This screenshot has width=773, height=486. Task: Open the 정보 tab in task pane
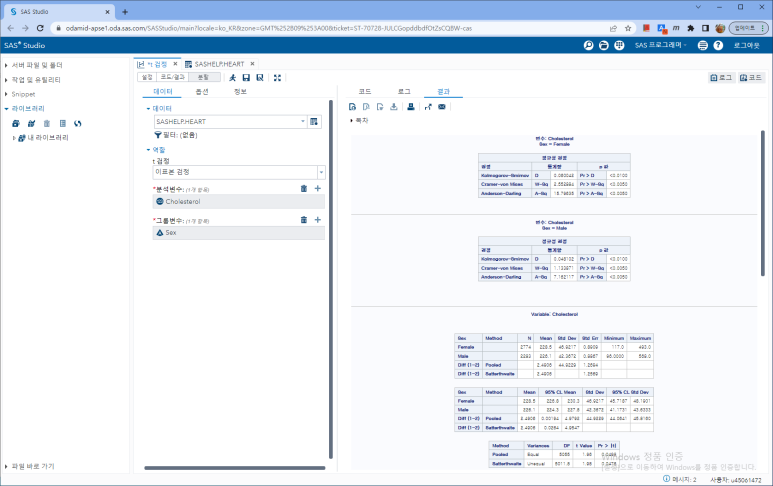pos(240,92)
